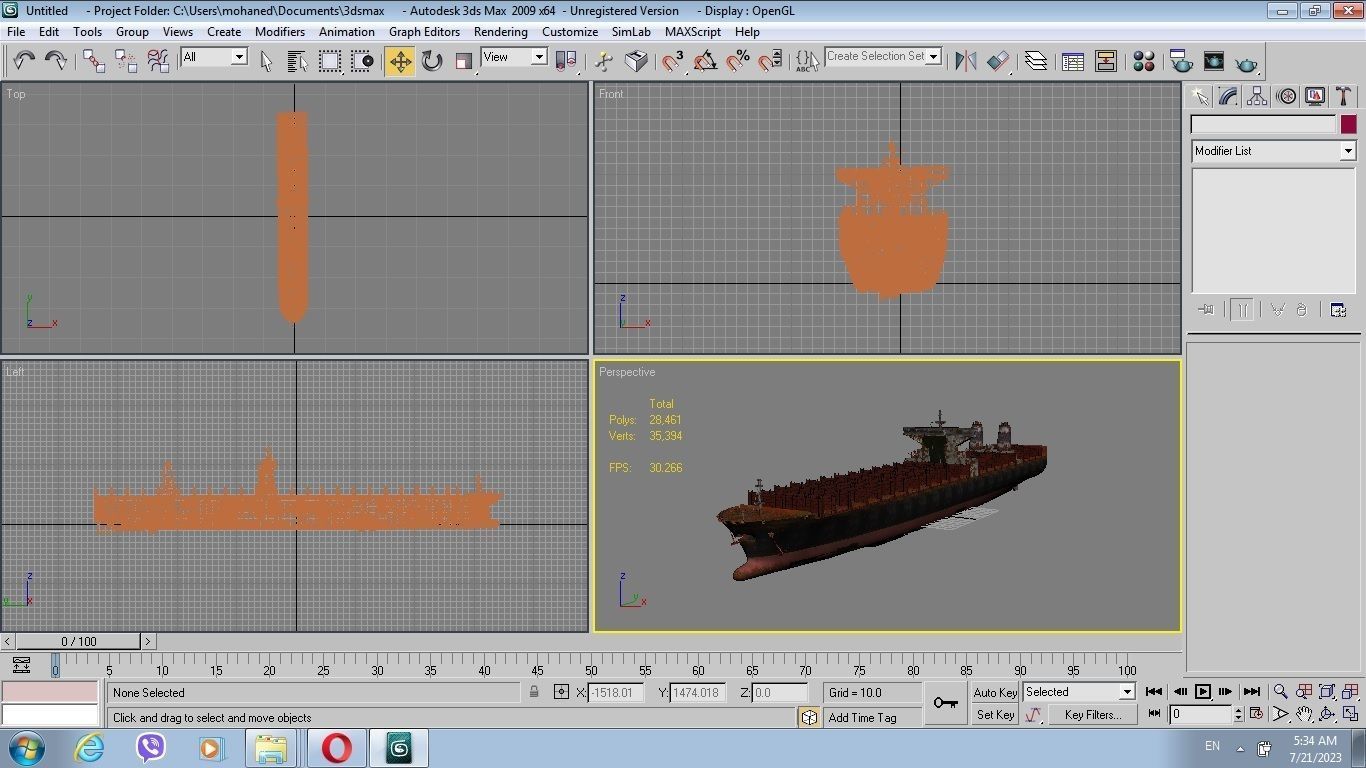Toggle Auto Key mode
The image size is (1366, 768).
(x=995, y=692)
